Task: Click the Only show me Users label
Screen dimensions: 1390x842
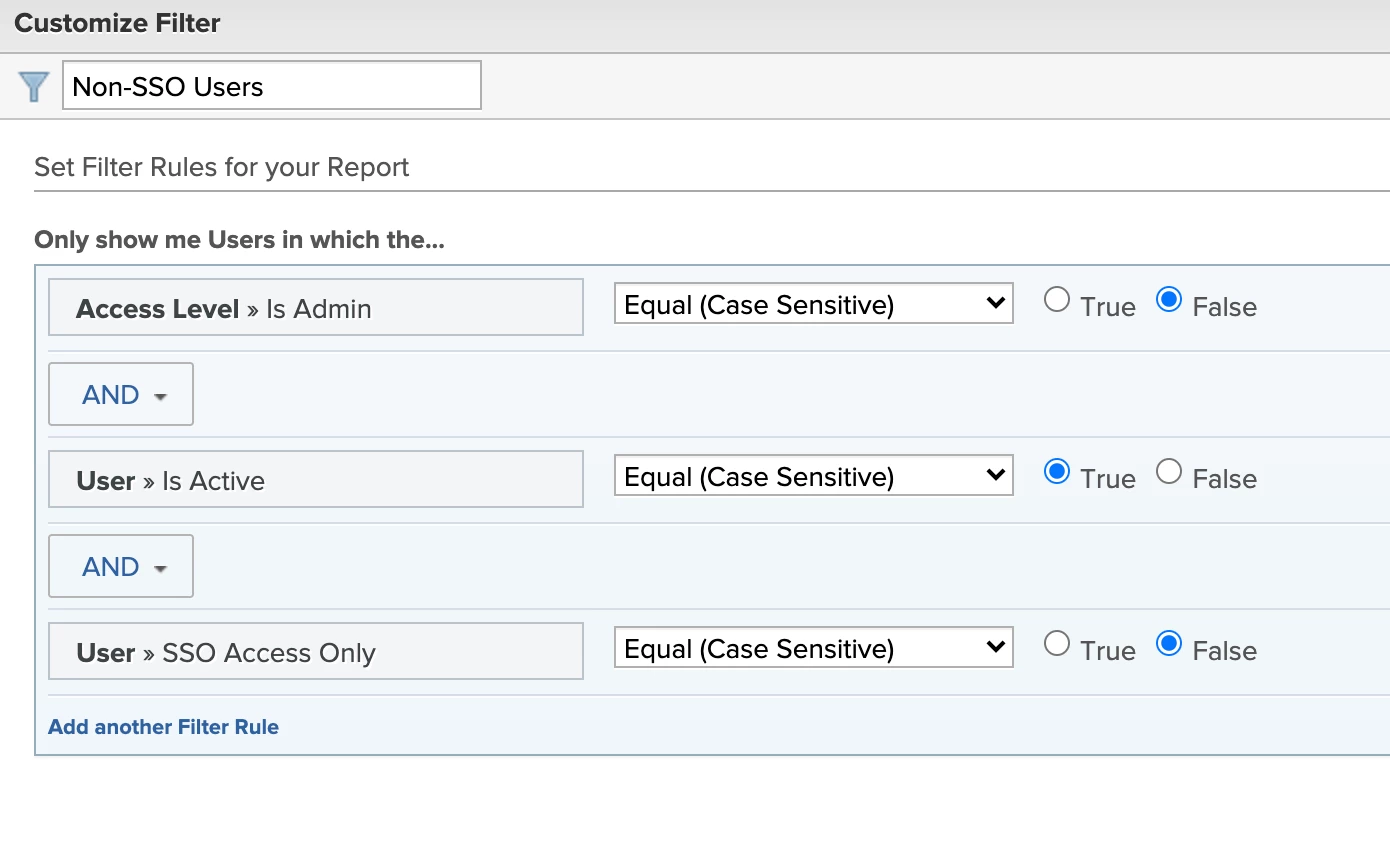Action: tap(240, 240)
